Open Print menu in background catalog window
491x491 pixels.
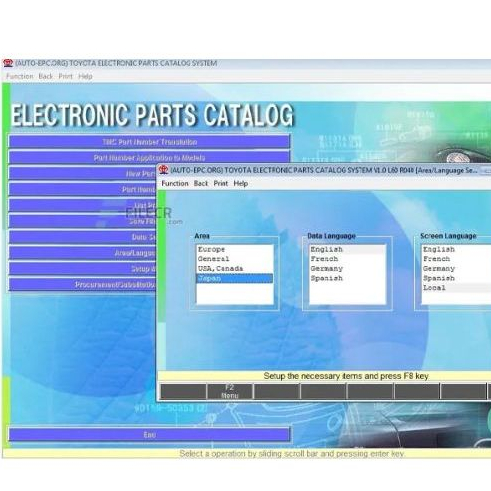65,76
